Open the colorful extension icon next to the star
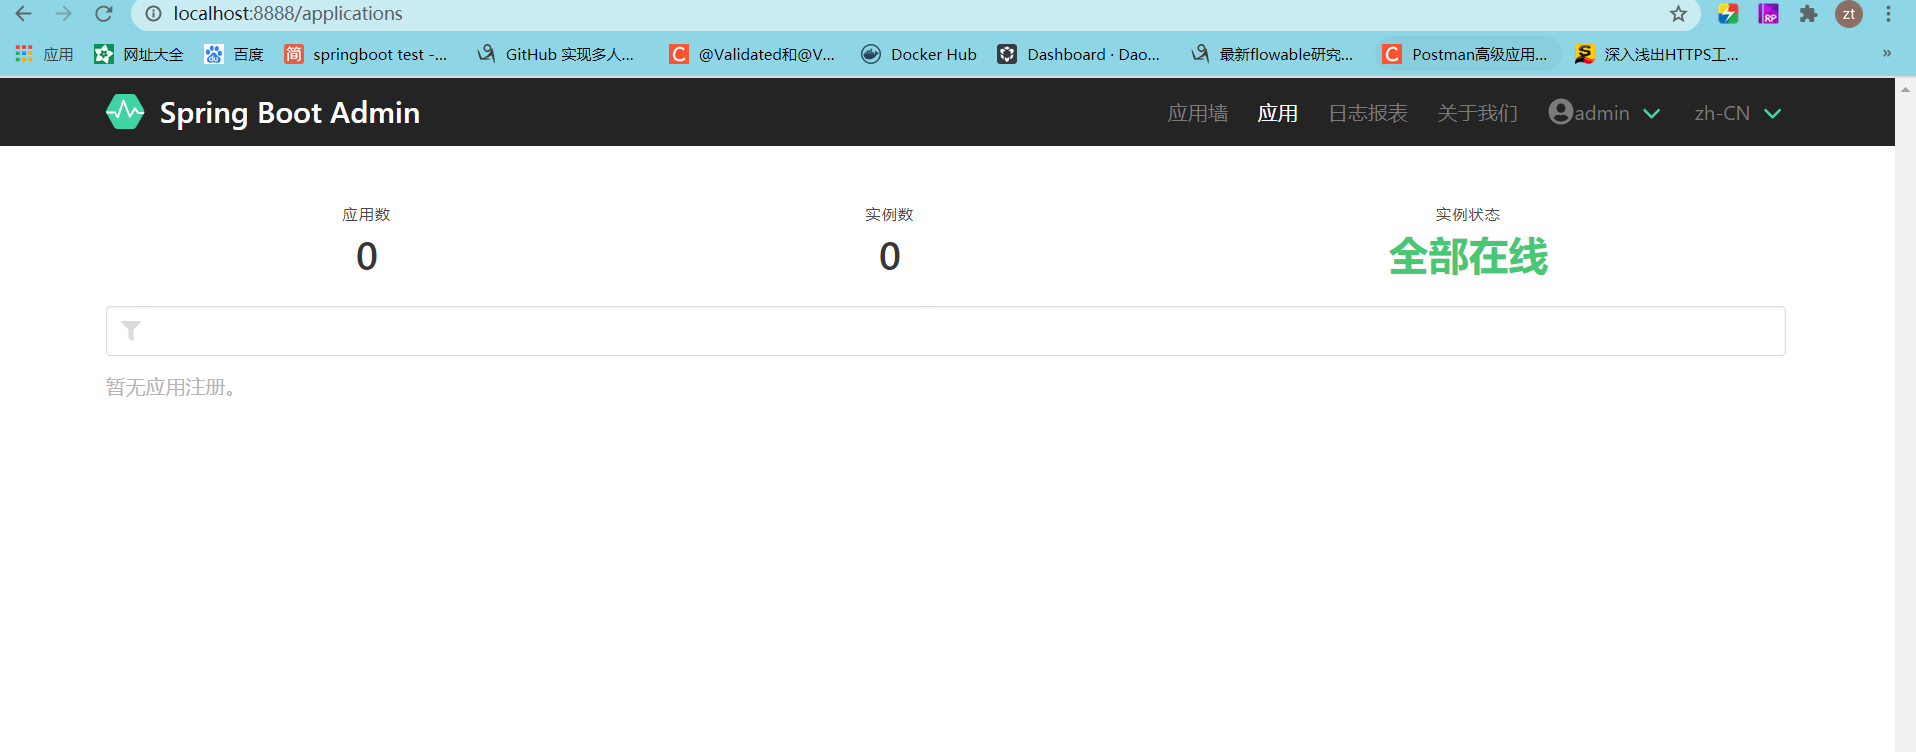 click(x=1728, y=14)
